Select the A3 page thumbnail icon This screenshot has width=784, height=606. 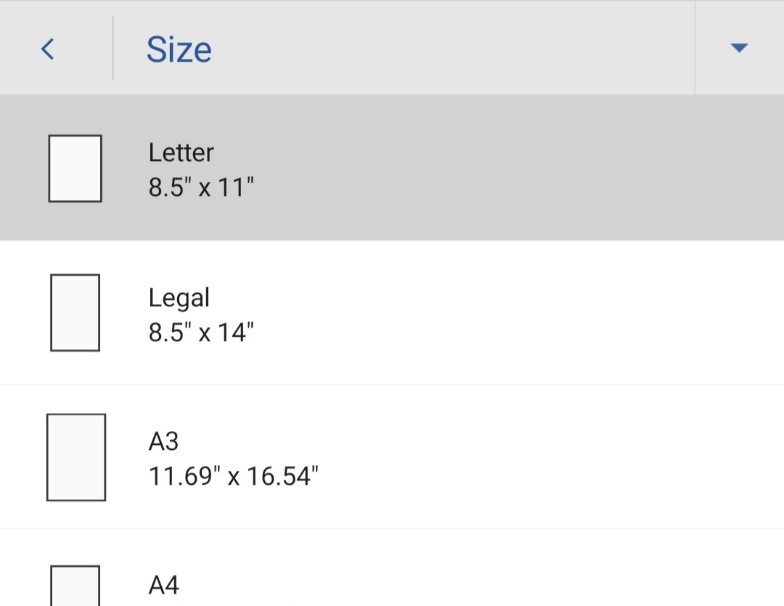pos(76,457)
